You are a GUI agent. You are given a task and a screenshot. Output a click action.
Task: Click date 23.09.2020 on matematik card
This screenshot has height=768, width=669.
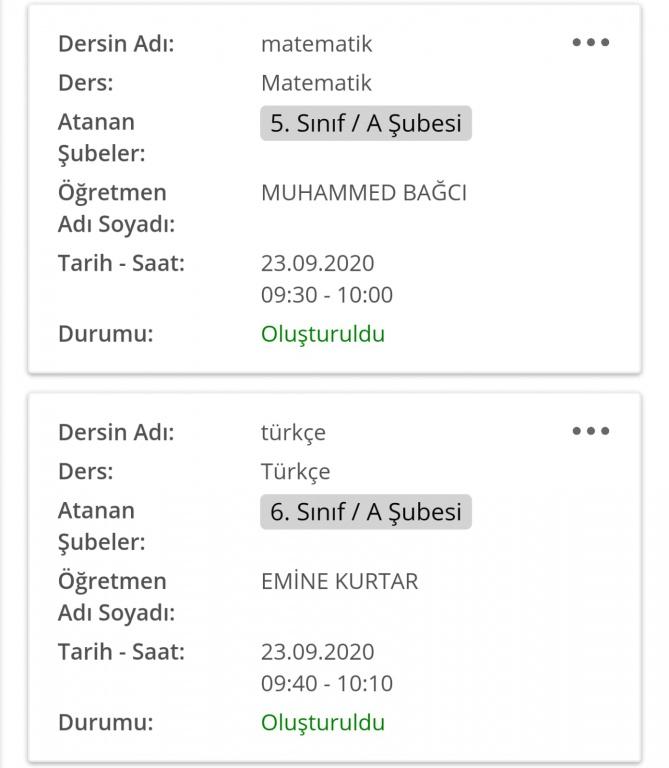click(x=317, y=264)
